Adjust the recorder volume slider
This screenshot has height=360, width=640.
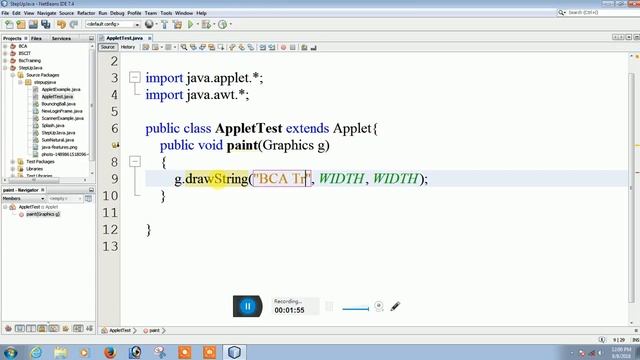click(x=356, y=309)
